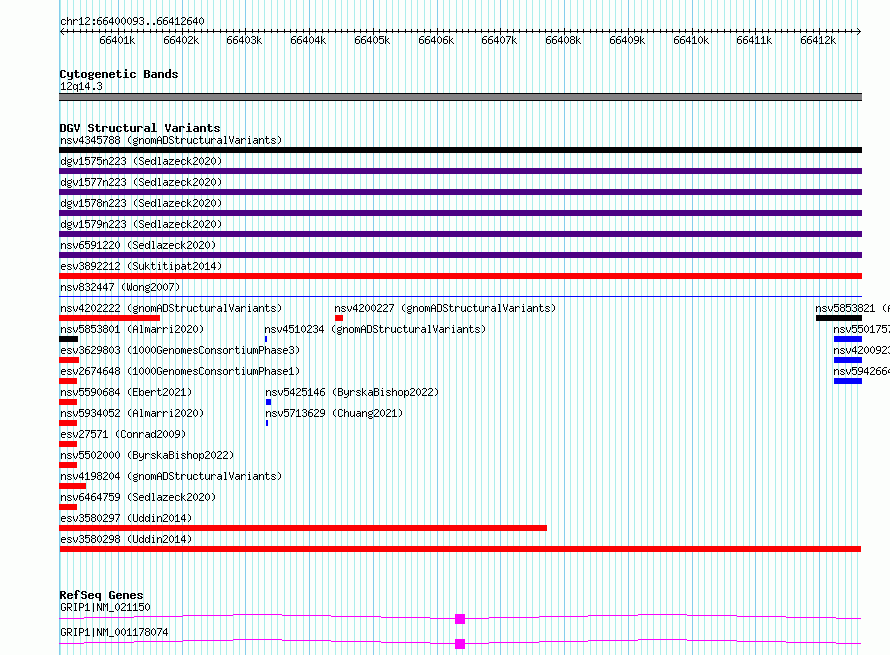This screenshot has width=890, height=655.
Task: Click the 66401k ruler tick label
Action: [x=117, y=40]
